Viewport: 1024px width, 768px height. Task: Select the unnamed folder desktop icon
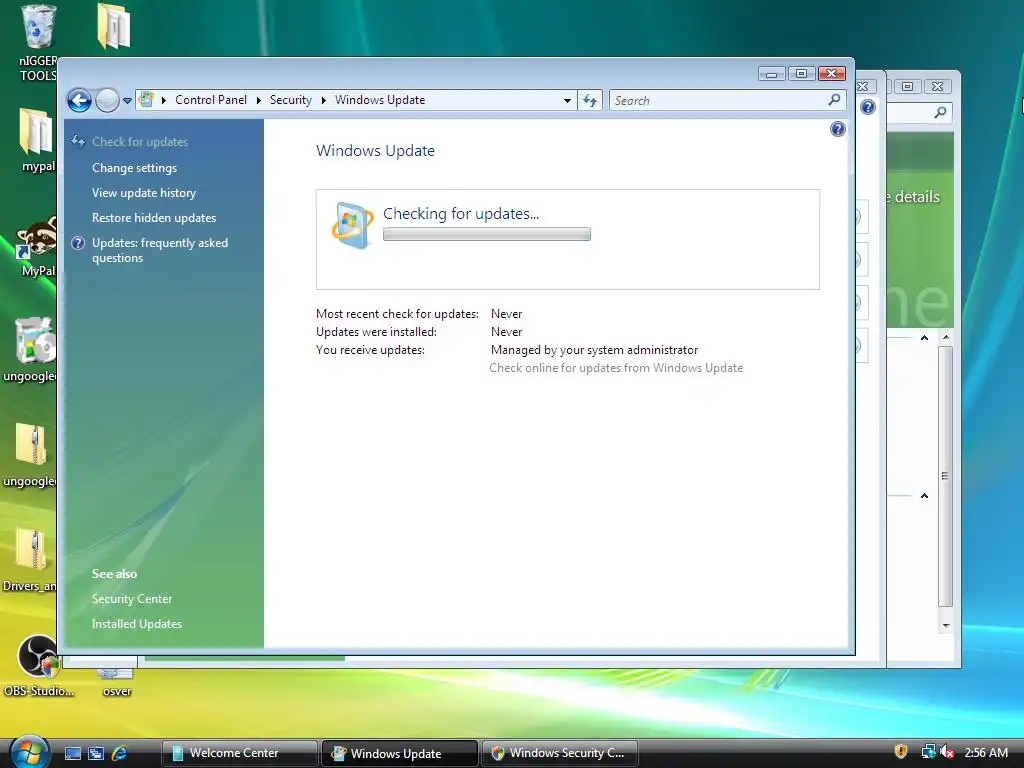(x=114, y=26)
